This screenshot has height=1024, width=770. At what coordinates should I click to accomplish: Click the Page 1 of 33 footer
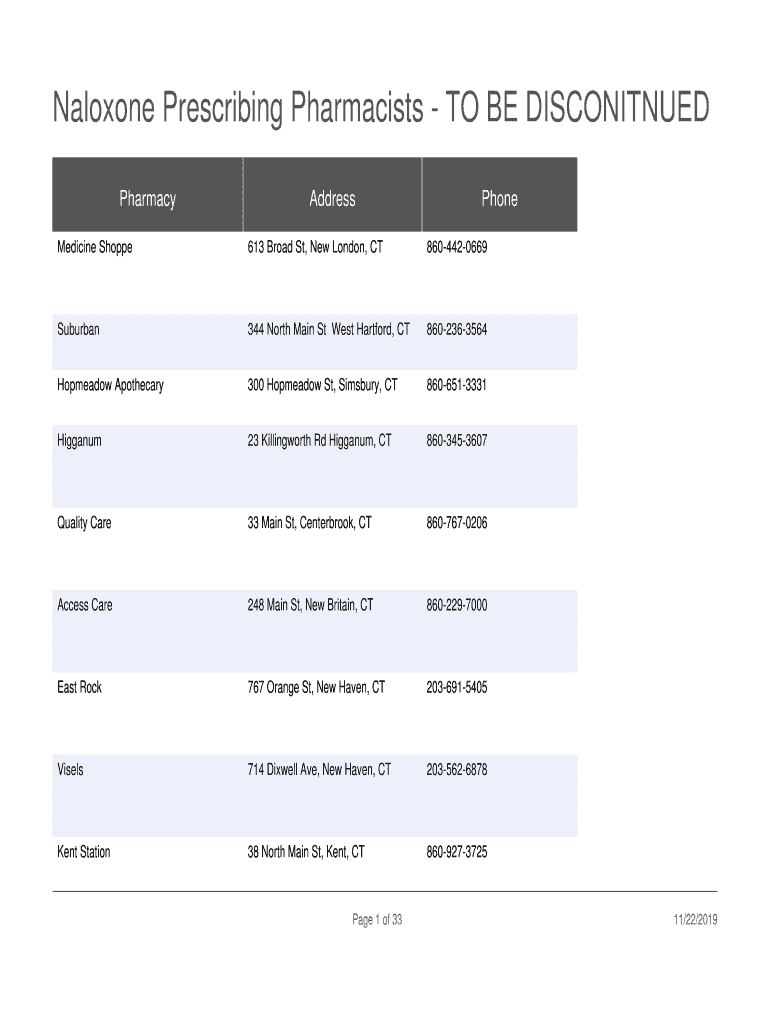pyautogui.click(x=377, y=920)
